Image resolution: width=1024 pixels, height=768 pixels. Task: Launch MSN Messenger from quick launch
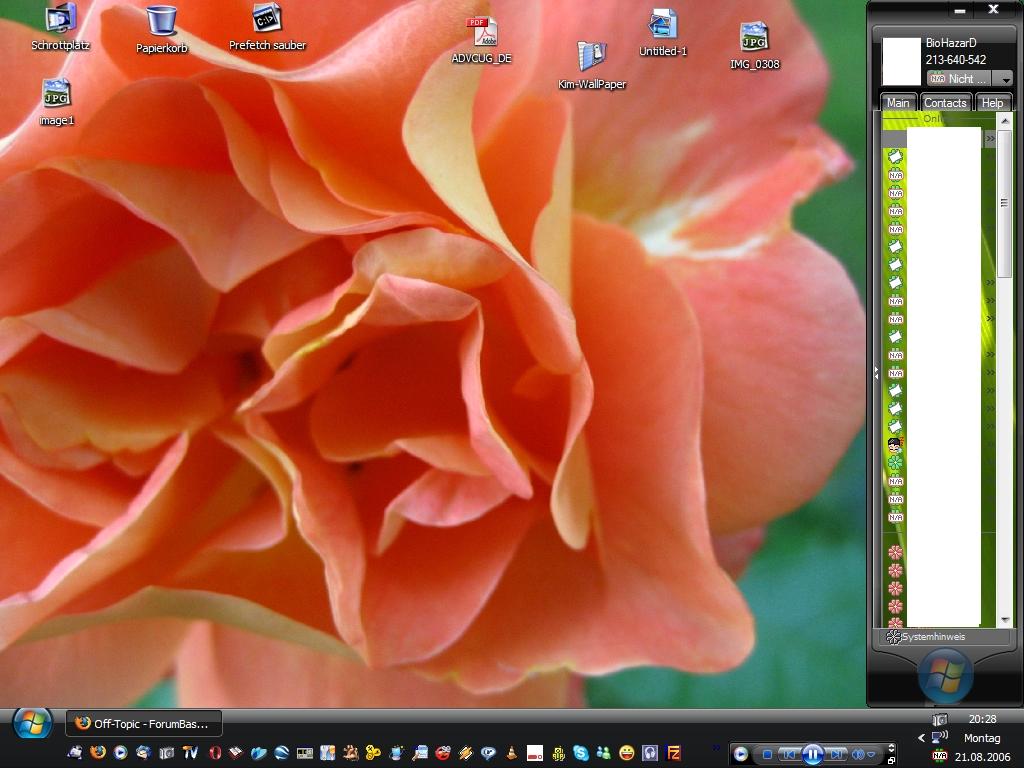[604, 752]
